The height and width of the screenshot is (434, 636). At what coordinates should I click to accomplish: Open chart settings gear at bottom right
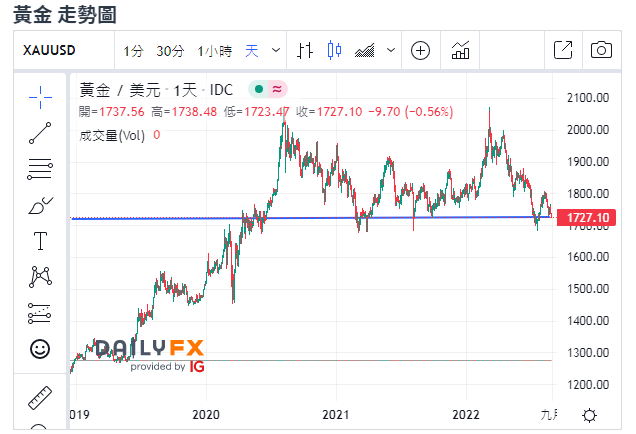point(590,415)
